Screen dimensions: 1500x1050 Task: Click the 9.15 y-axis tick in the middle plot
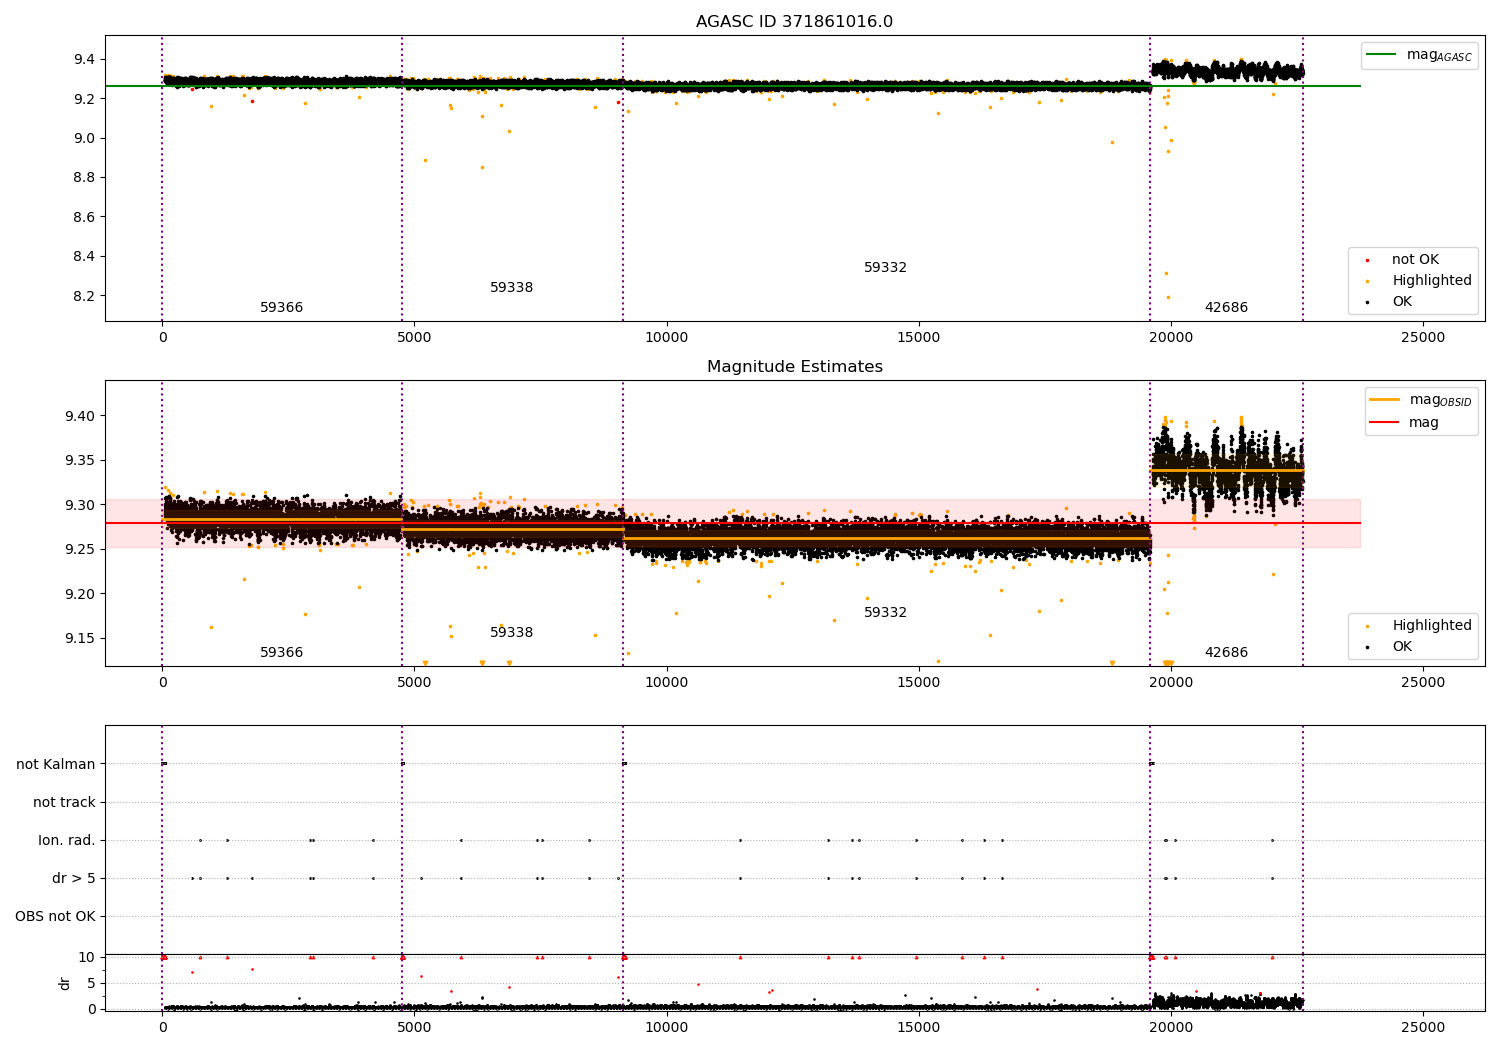(80, 639)
